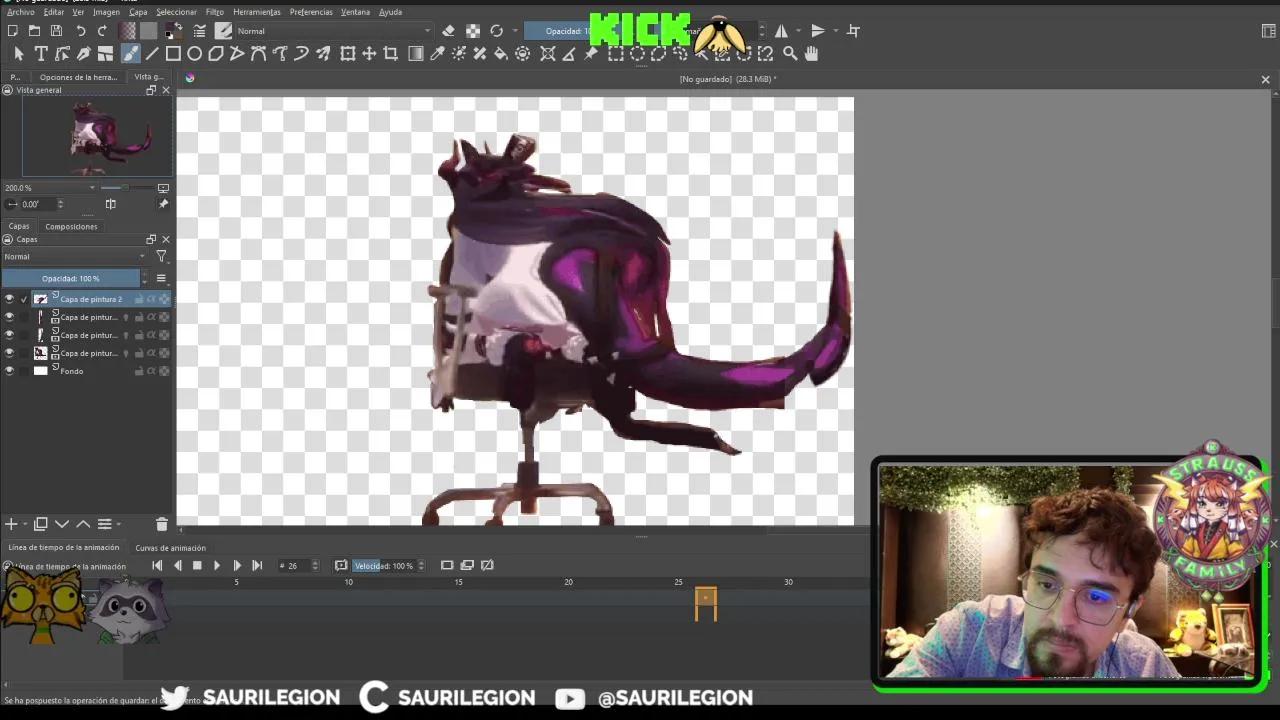Toggle lock on Capa de pintura 2
The image size is (1280, 720).
139,299
